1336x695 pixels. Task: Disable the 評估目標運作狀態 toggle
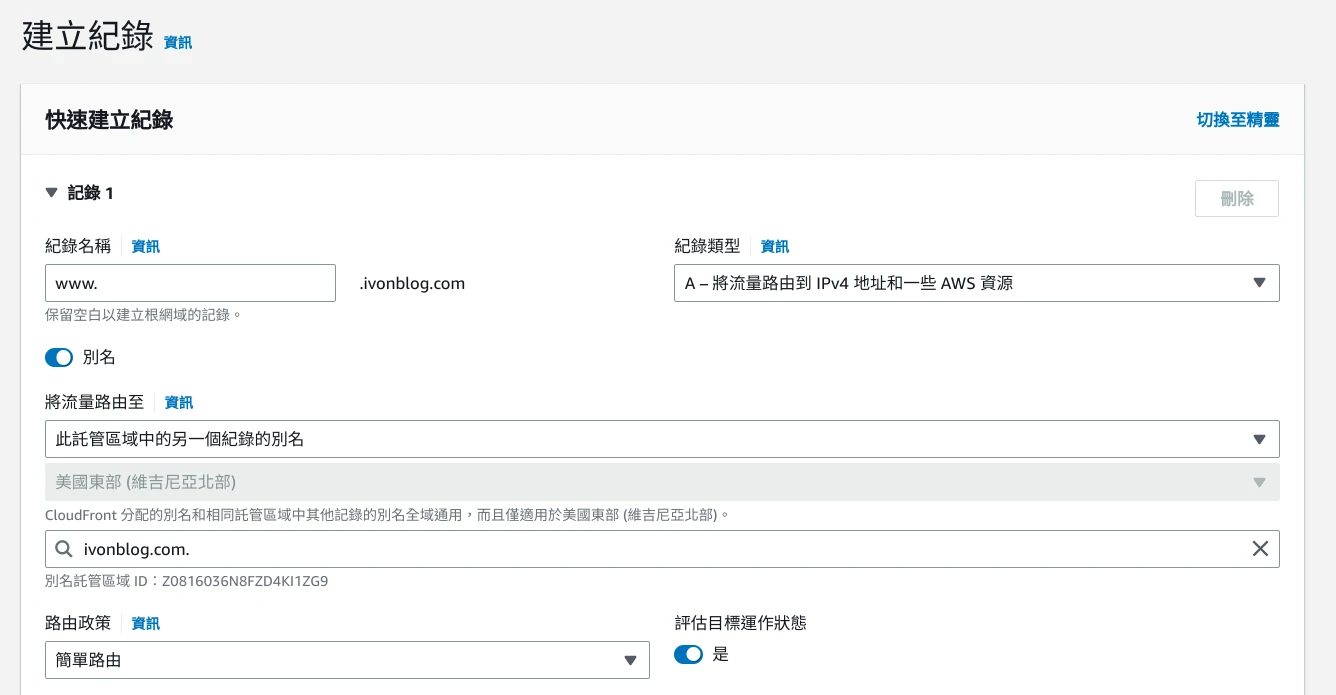688,654
